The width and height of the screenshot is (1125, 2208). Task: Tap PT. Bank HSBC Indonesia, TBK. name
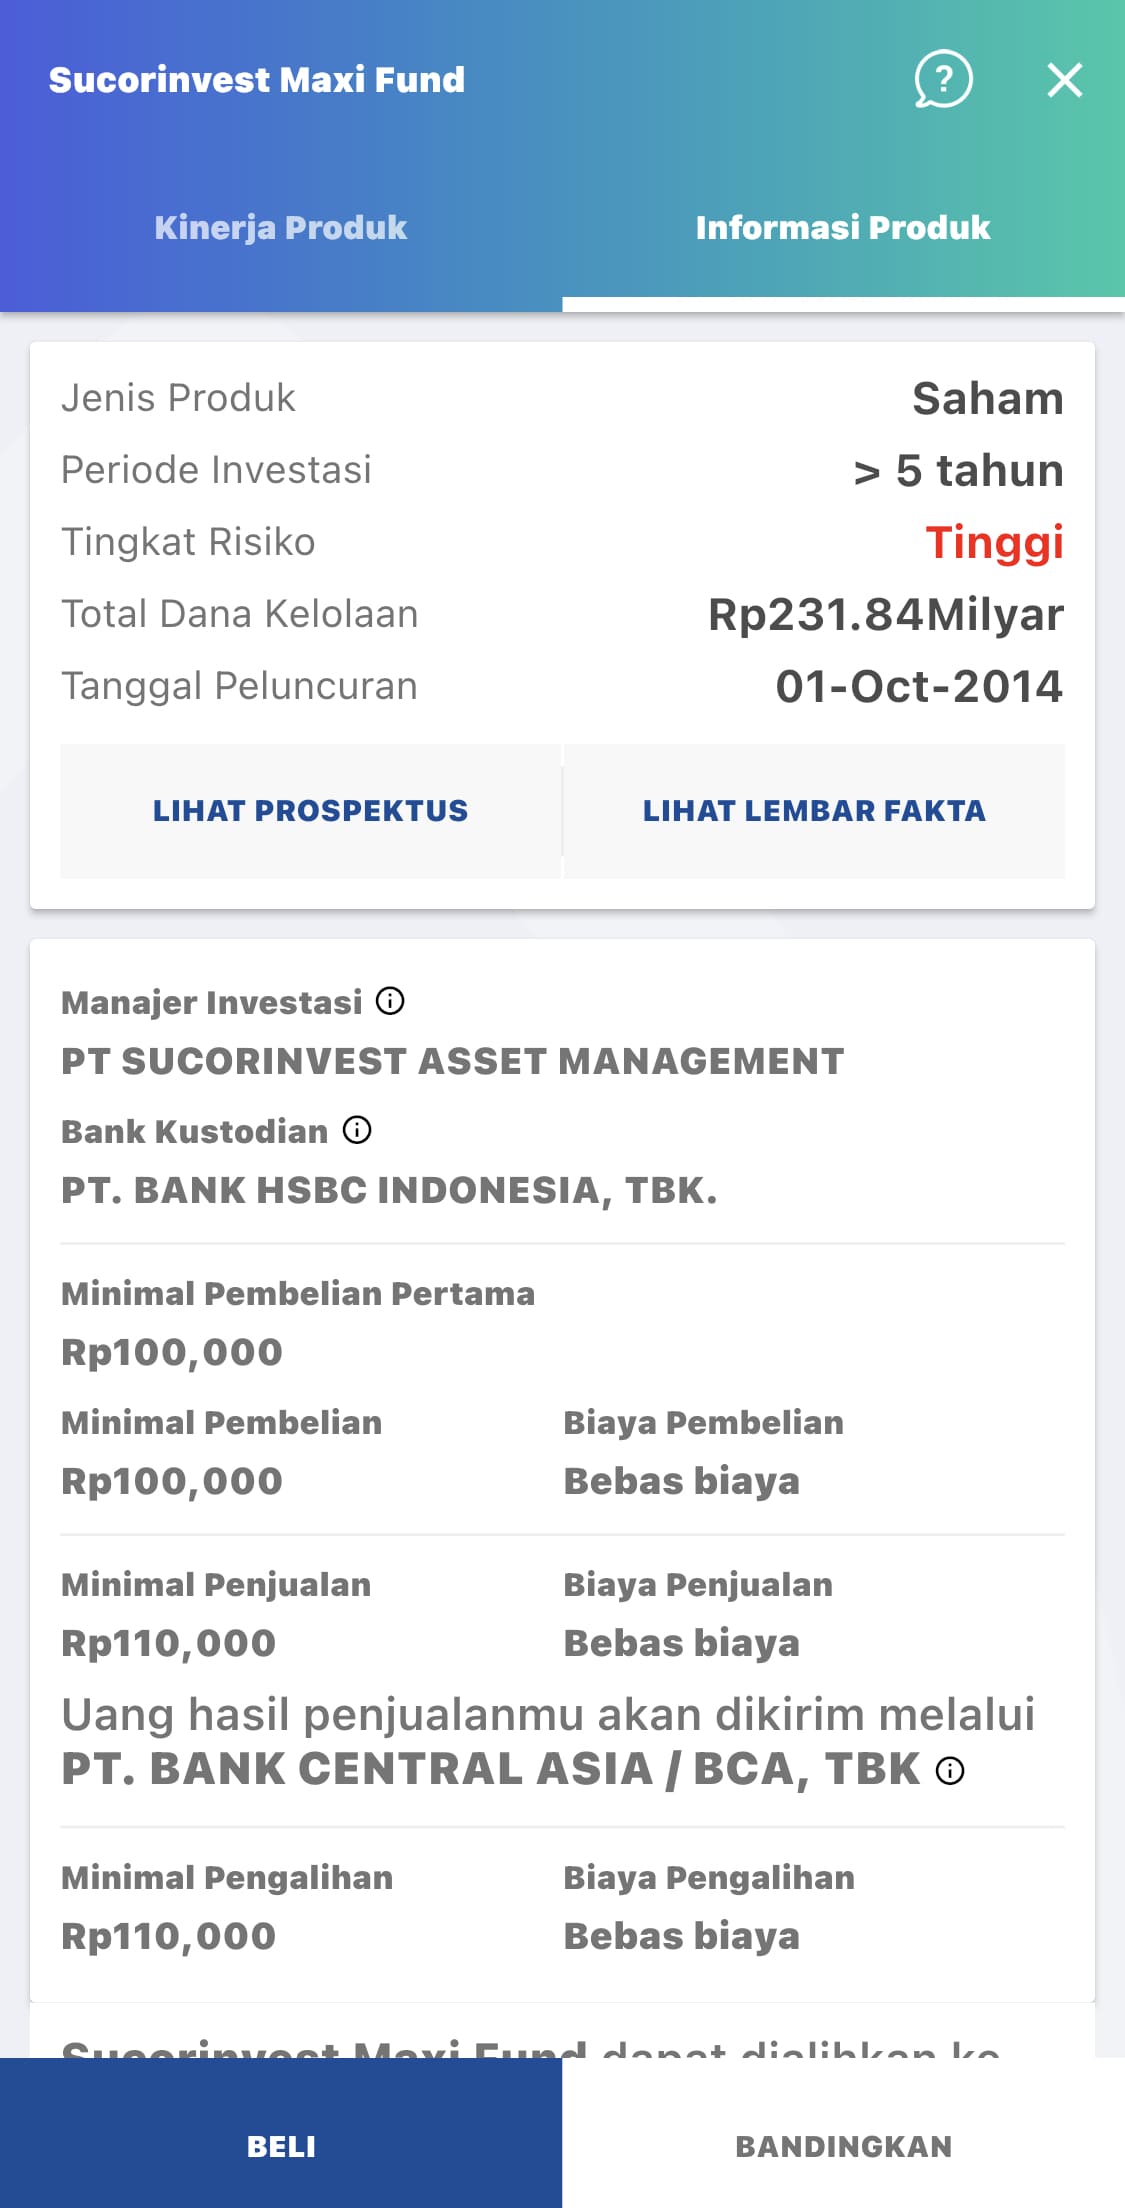[x=389, y=1190]
